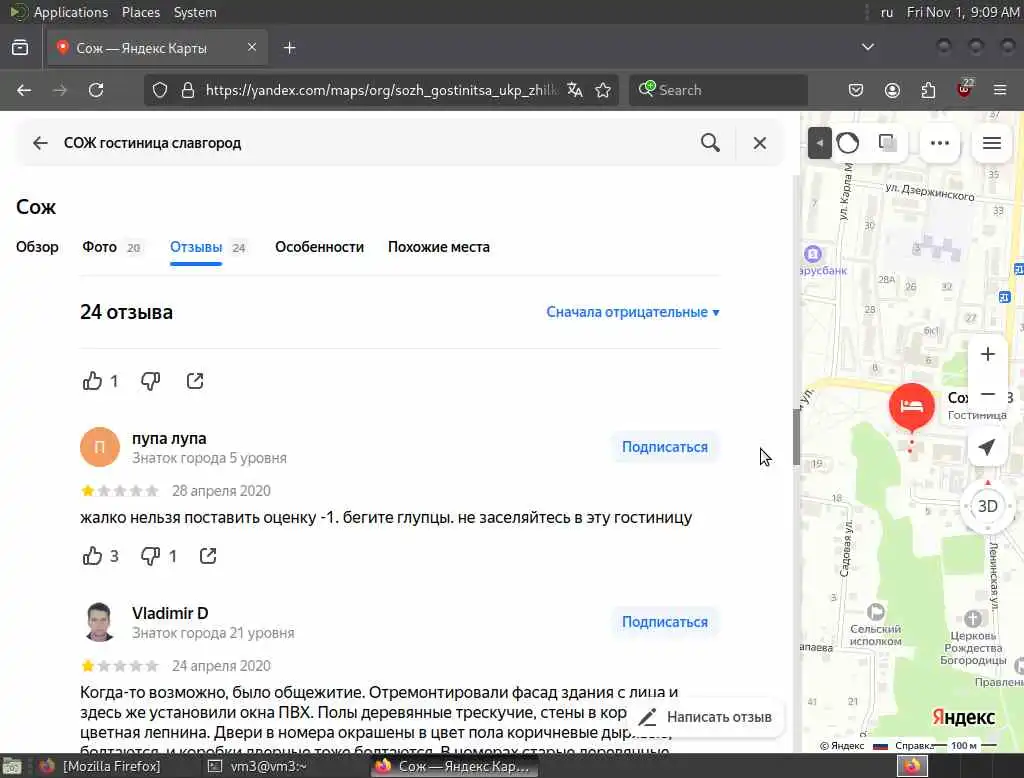Share пупа лупа review
The width and height of the screenshot is (1024, 778).
click(x=208, y=556)
